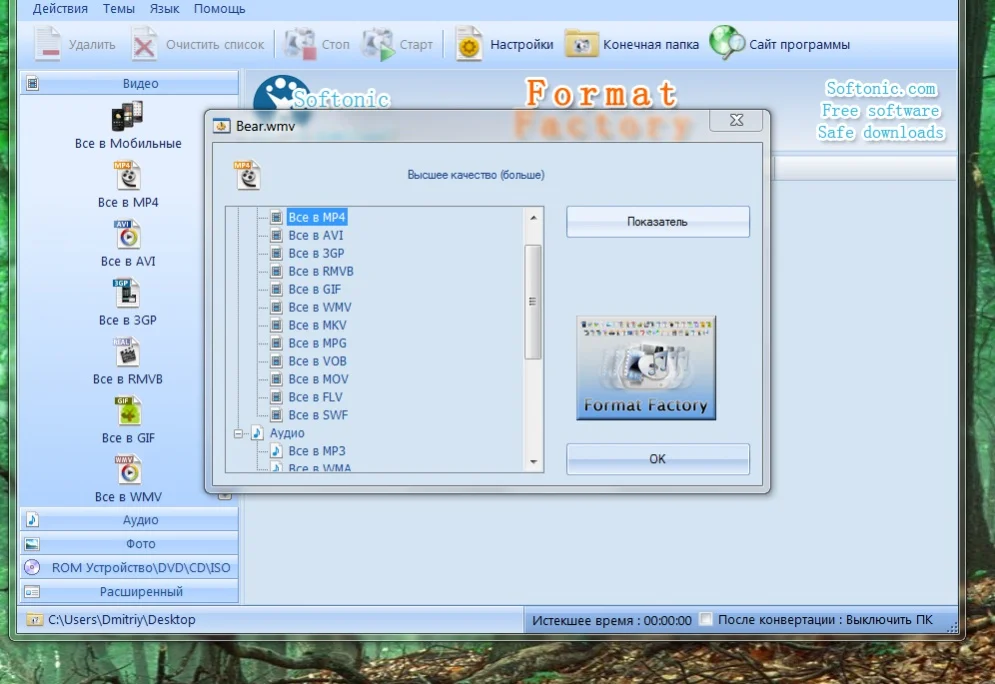Click the Стоп toolbar icon
The width and height of the screenshot is (995, 684).
tap(300, 44)
